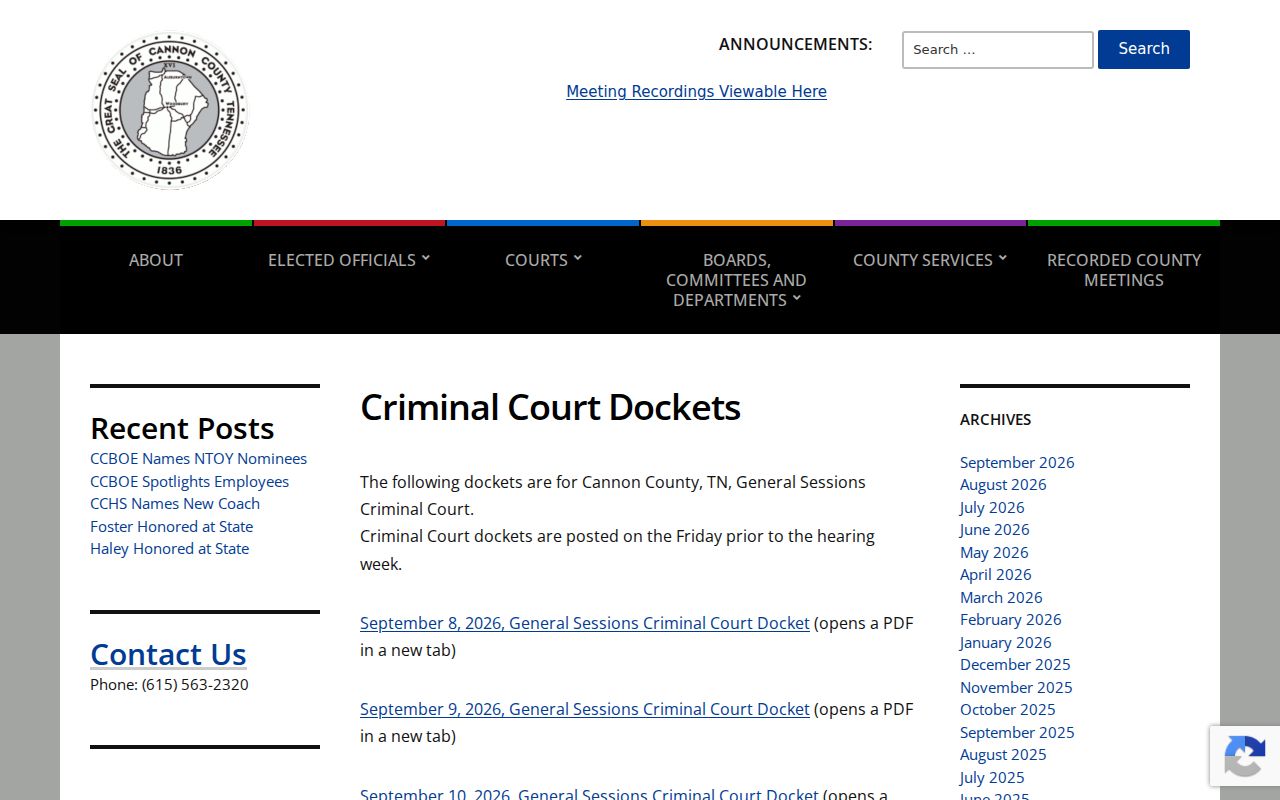Open Foster Honored at State post
1280x800 pixels.
(171, 526)
